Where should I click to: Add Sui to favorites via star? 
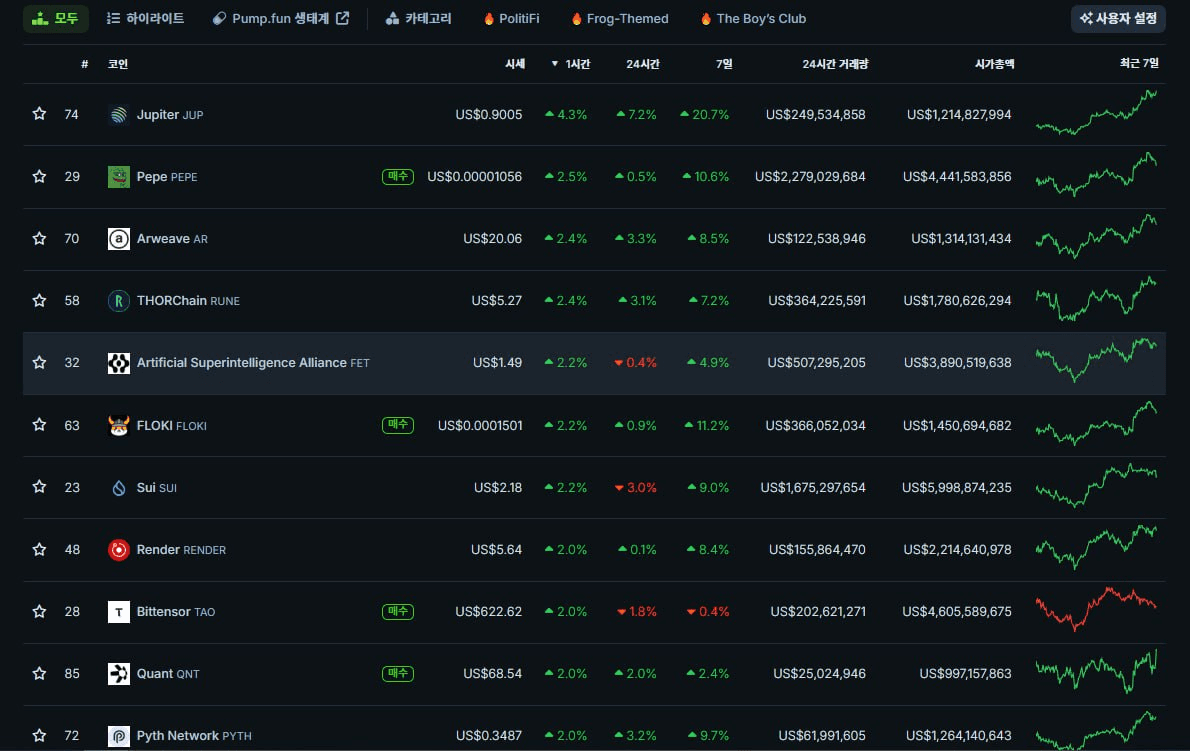tap(39, 487)
